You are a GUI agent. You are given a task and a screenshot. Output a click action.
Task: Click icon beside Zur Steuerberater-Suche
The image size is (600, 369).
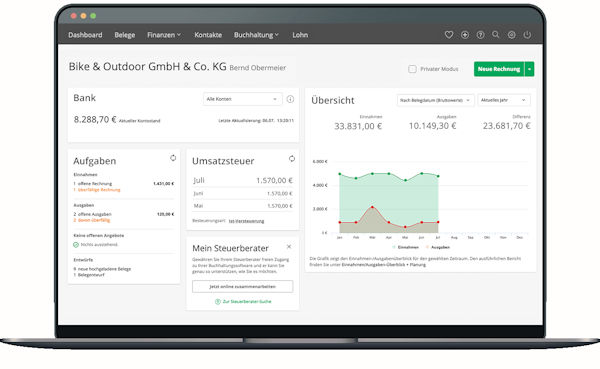click(x=218, y=302)
